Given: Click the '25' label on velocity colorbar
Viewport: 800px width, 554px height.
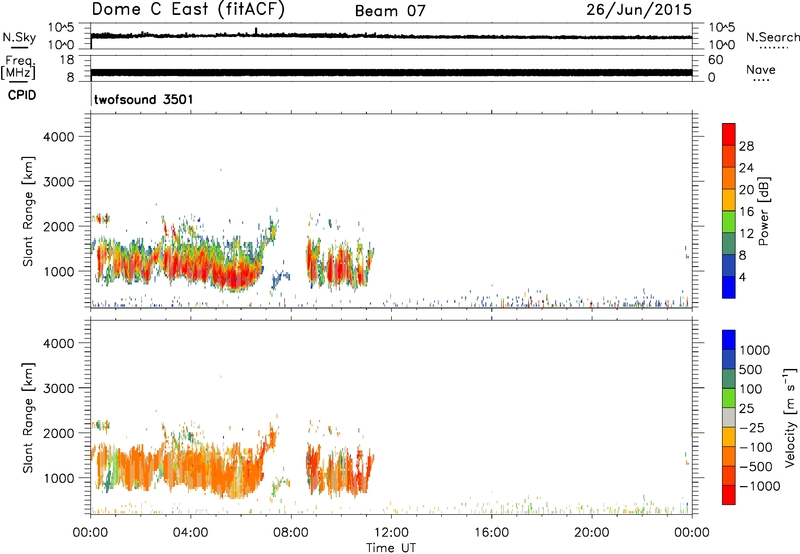Looking at the screenshot, I should (x=747, y=409).
